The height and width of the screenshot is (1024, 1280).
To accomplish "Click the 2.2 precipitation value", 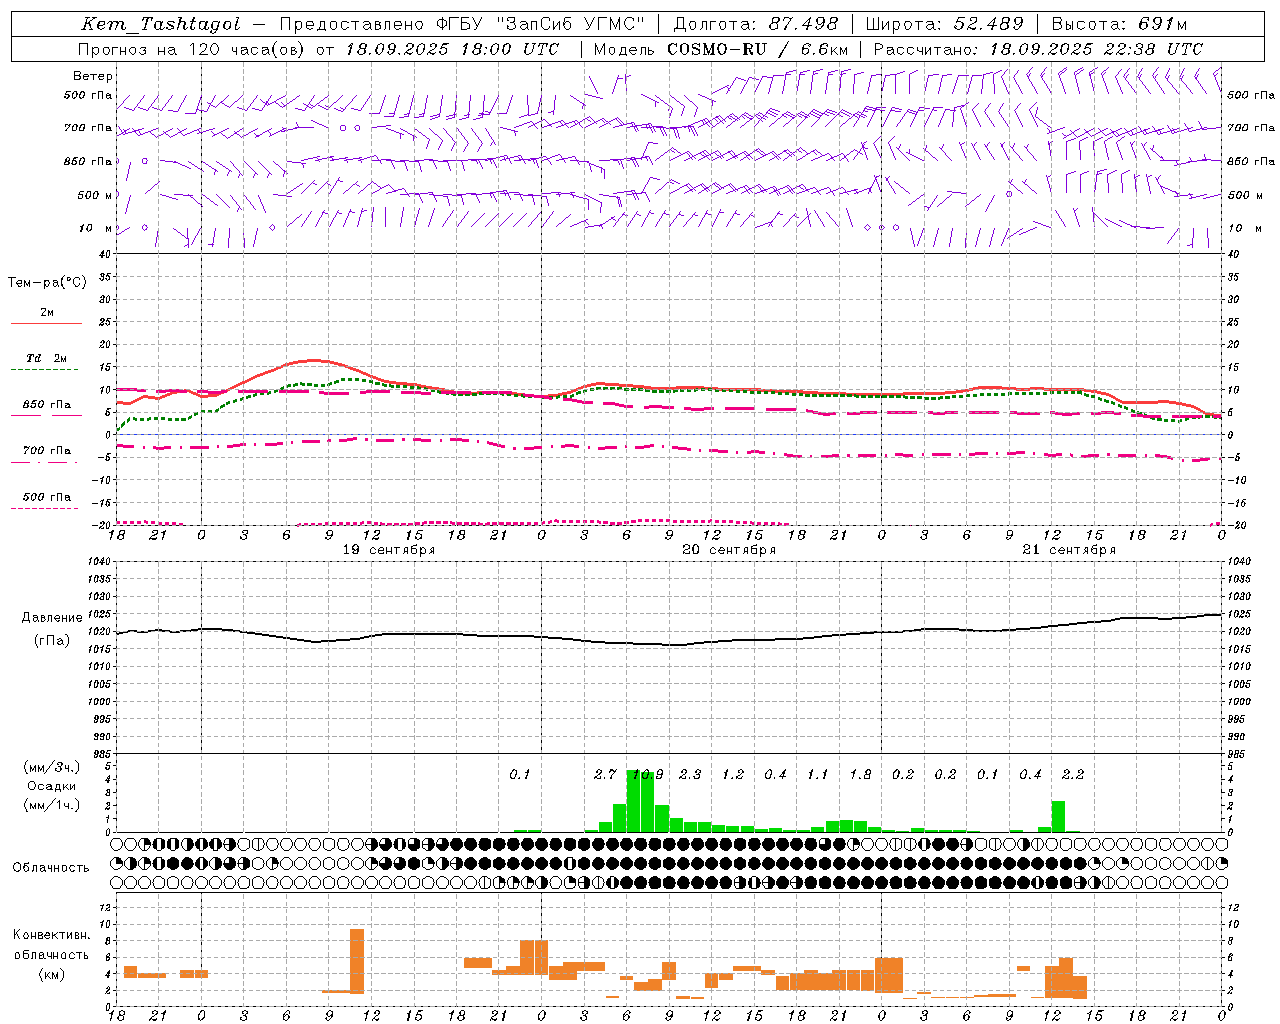I will coord(1073,774).
